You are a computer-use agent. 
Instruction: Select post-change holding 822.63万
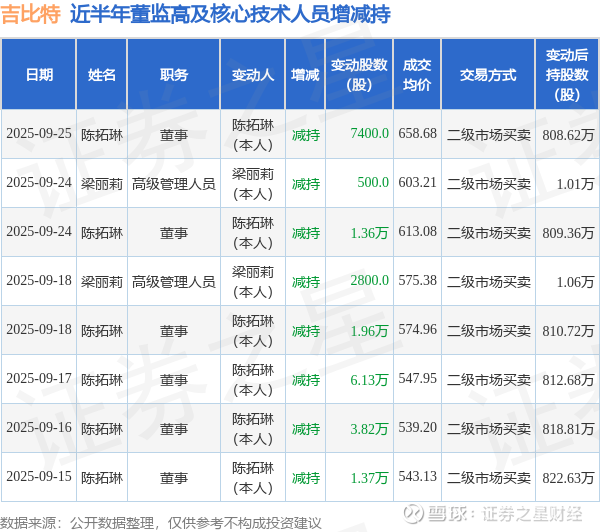click(568, 477)
